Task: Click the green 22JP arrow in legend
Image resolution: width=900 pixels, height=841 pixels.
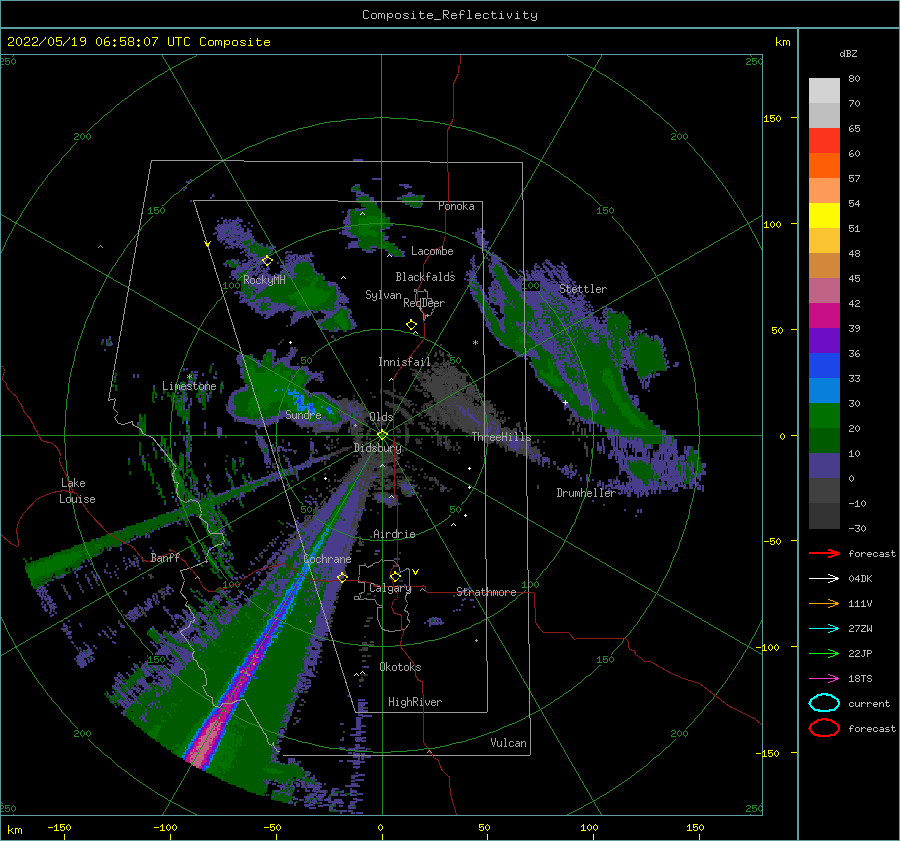Action: tap(824, 653)
